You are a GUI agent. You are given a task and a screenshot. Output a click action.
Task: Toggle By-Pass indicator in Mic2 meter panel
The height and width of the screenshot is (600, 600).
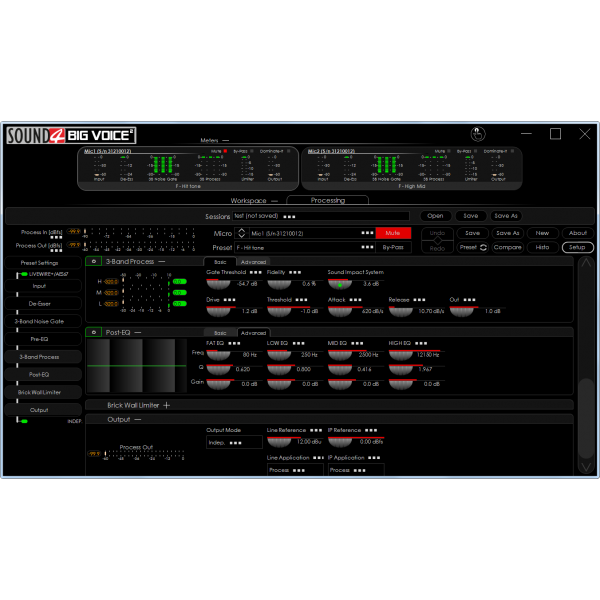click(x=475, y=151)
